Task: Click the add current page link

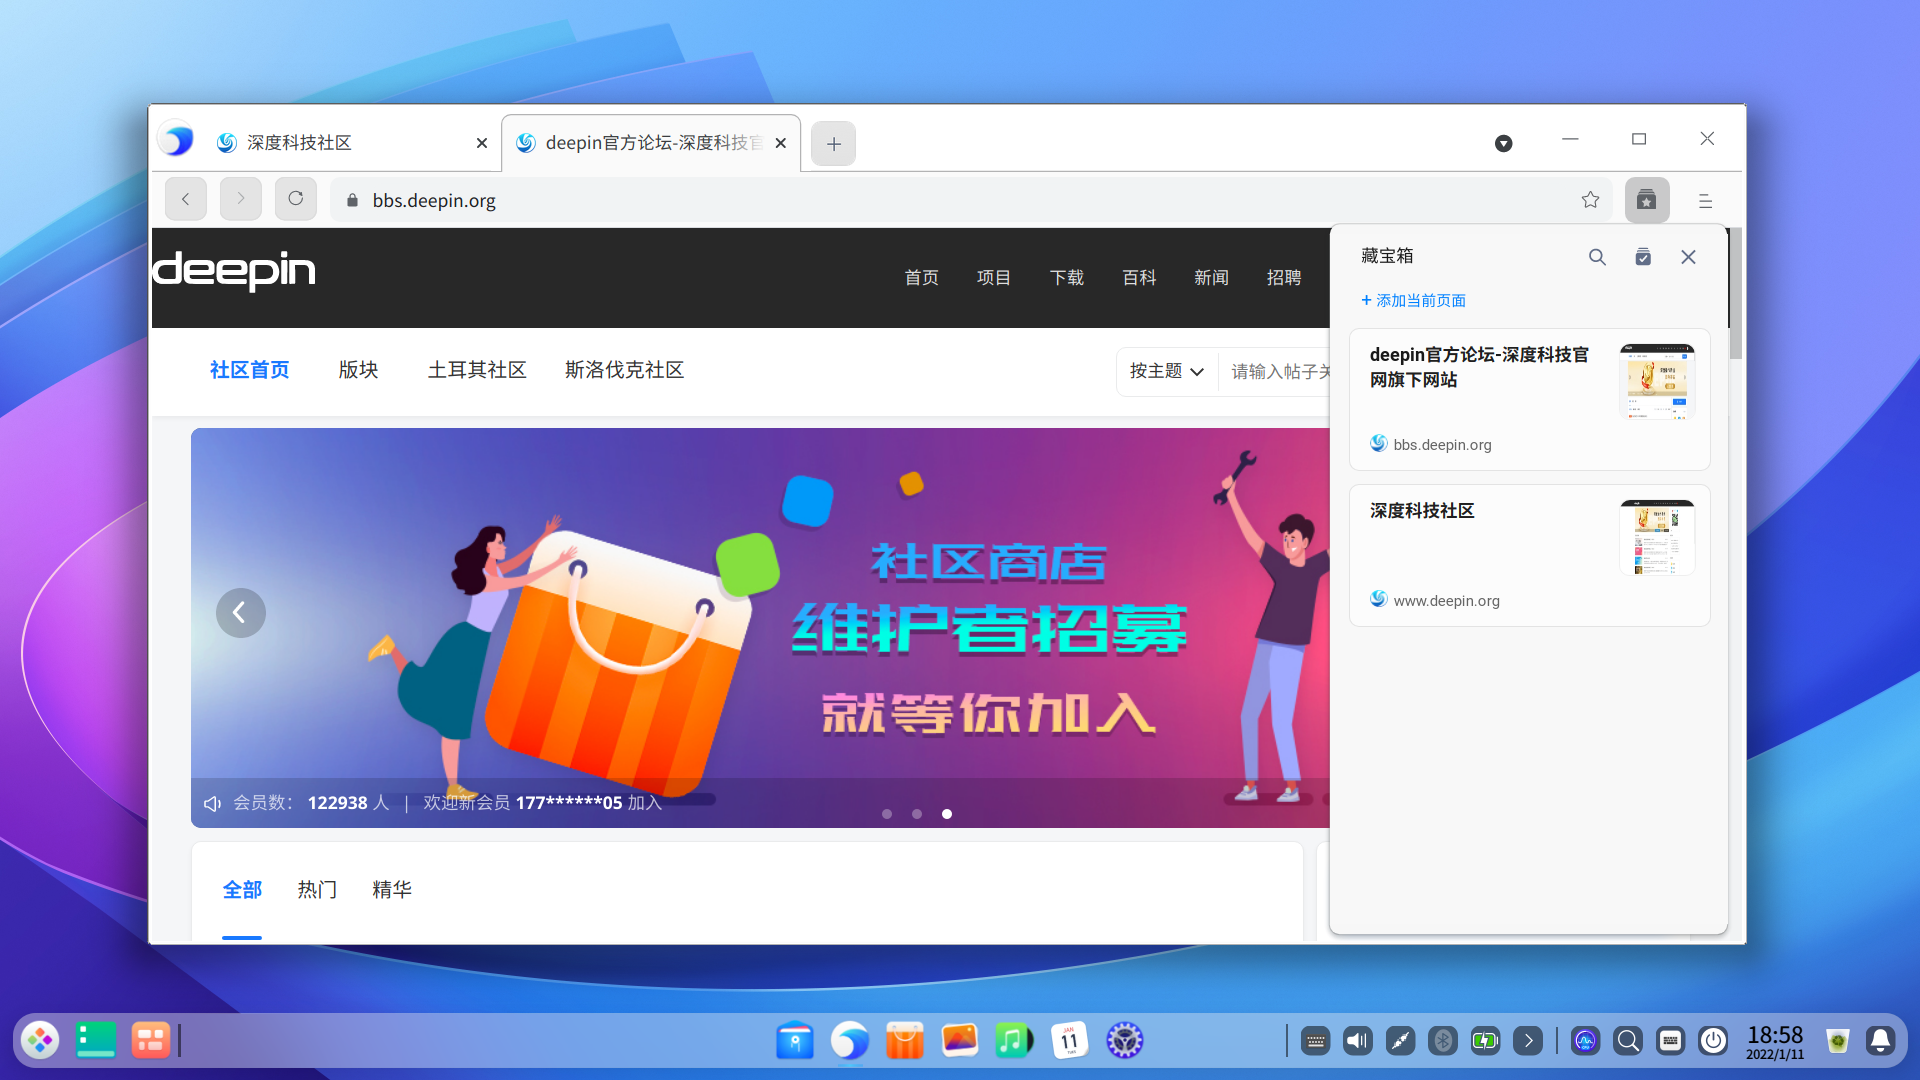Action: click(1414, 300)
